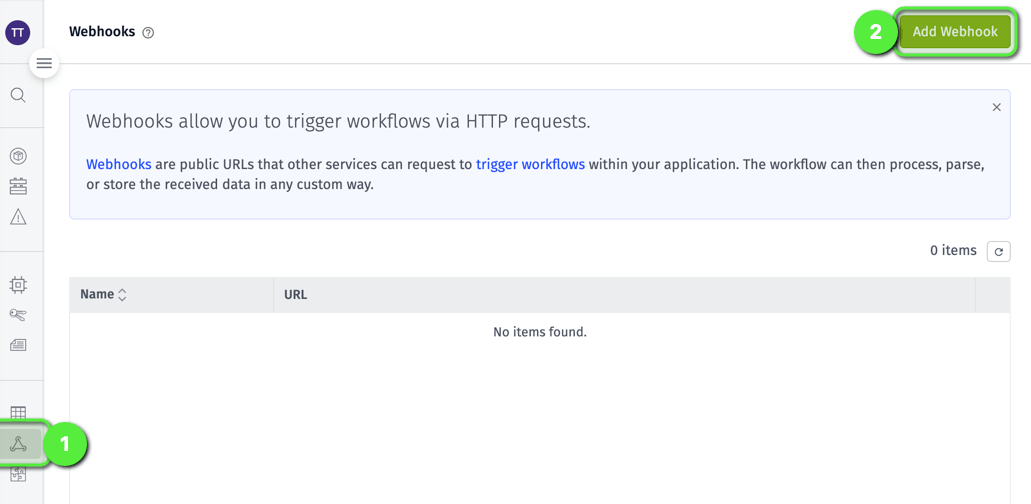Viewport: 1031px width, 504px height.
Task: Click the TT user avatar
Action: (x=18, y=32)
